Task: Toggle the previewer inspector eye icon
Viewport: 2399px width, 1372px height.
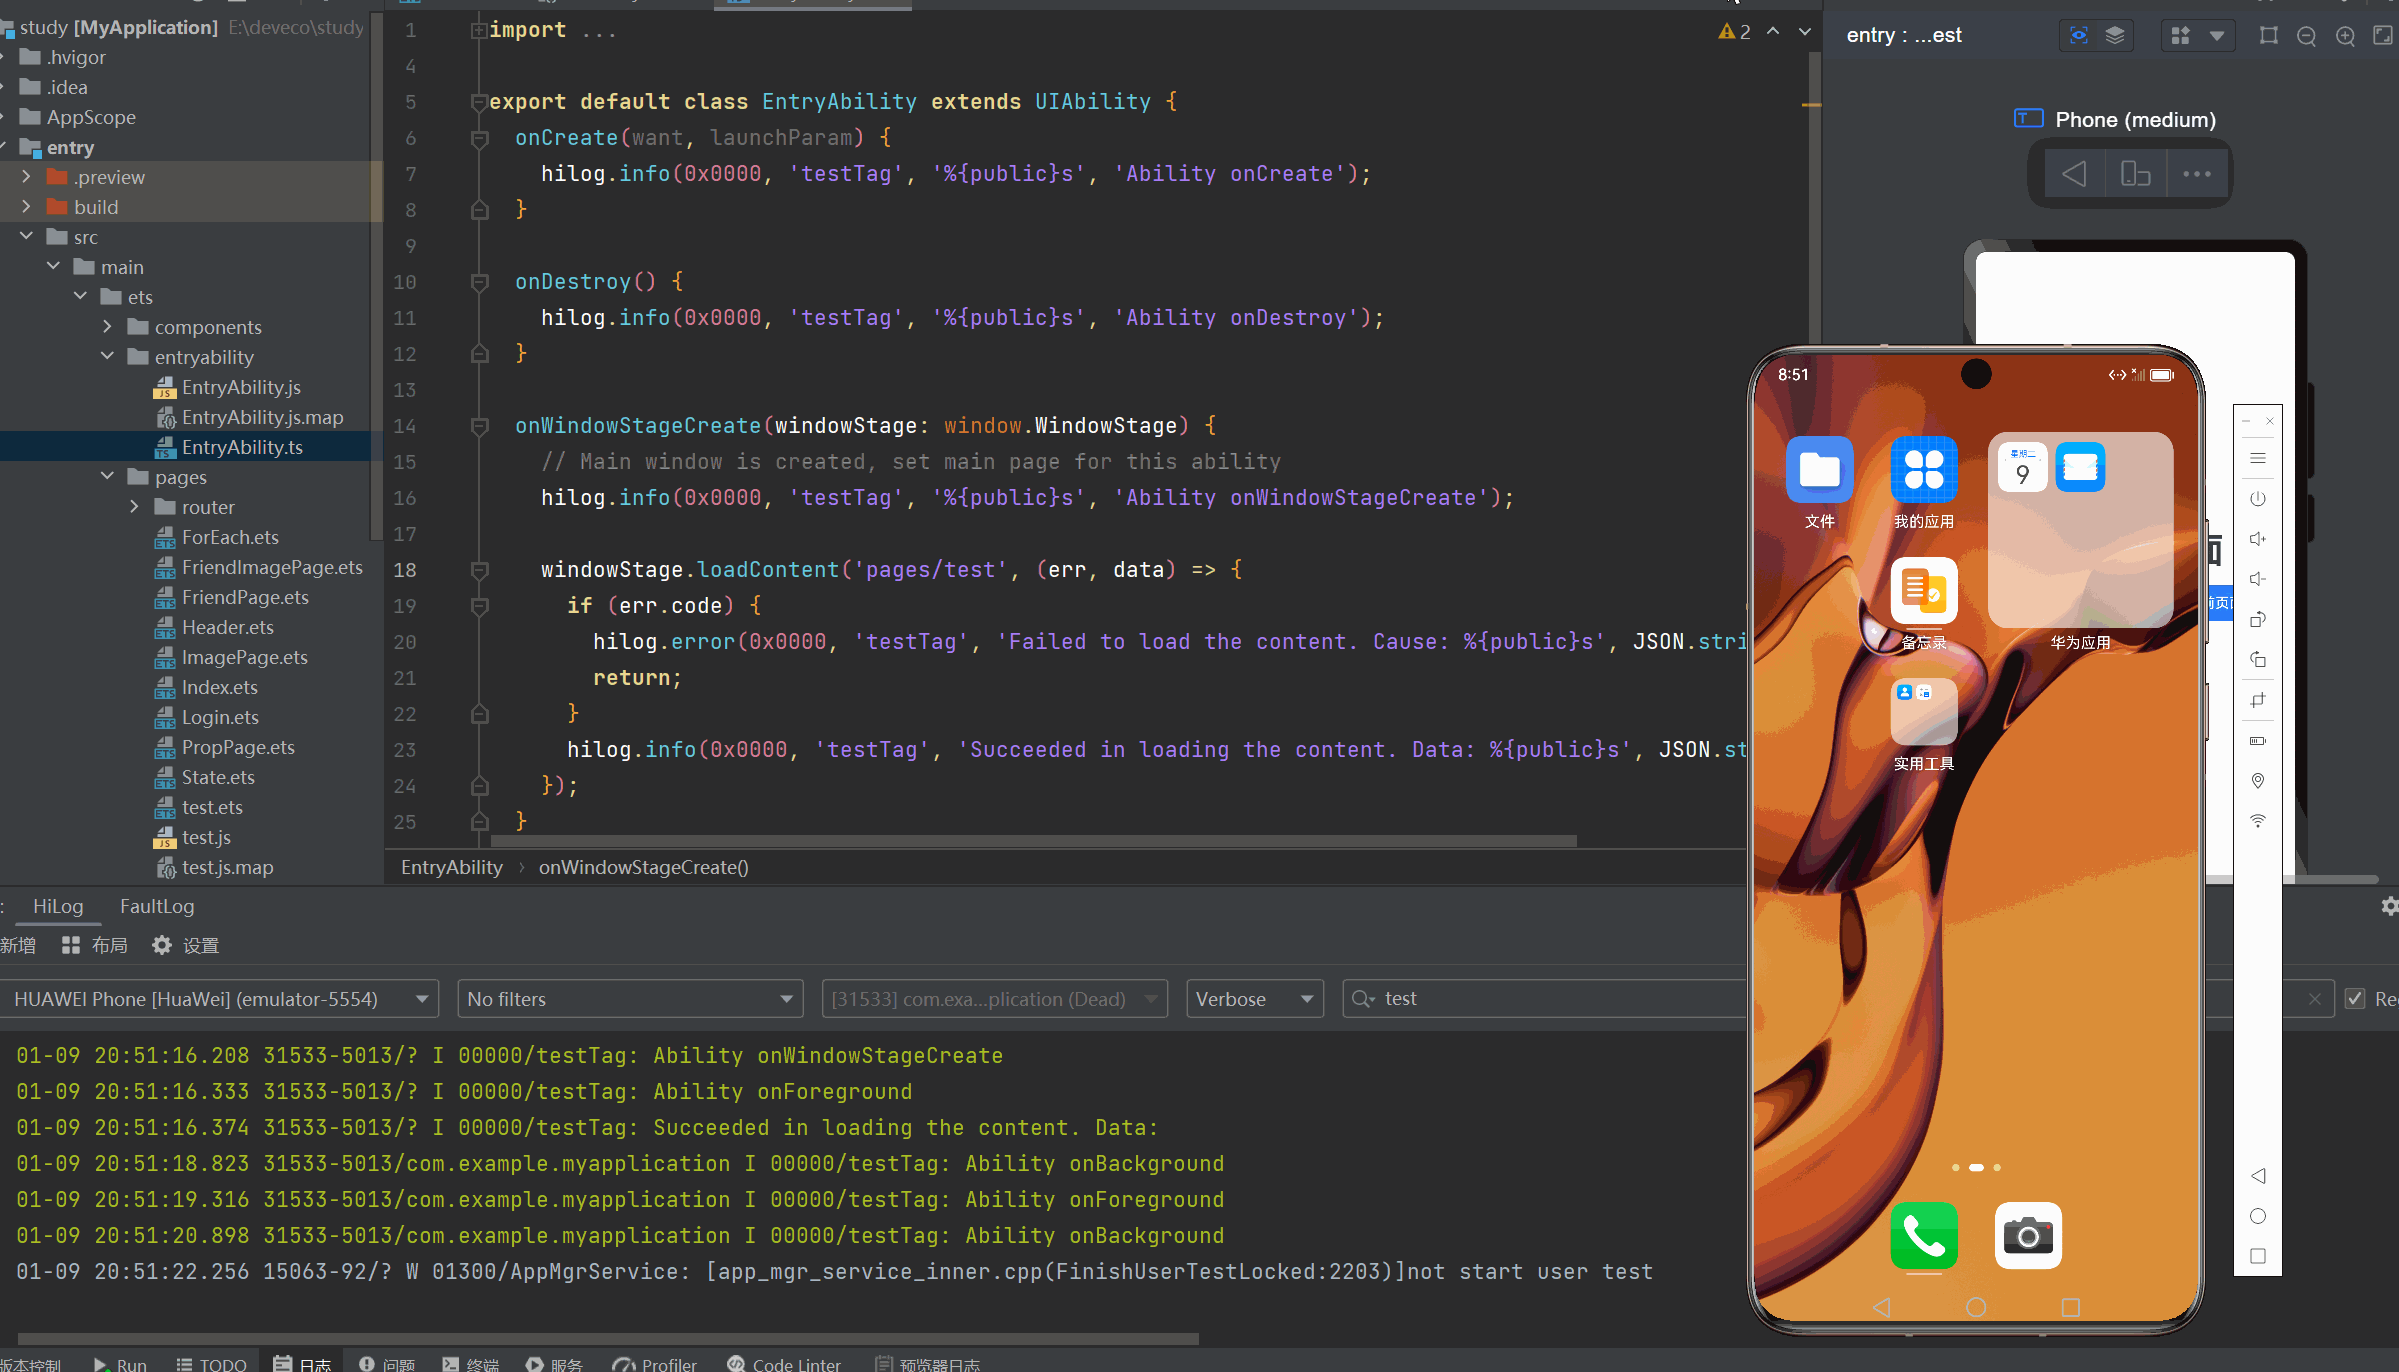Action: [2079, 36]
